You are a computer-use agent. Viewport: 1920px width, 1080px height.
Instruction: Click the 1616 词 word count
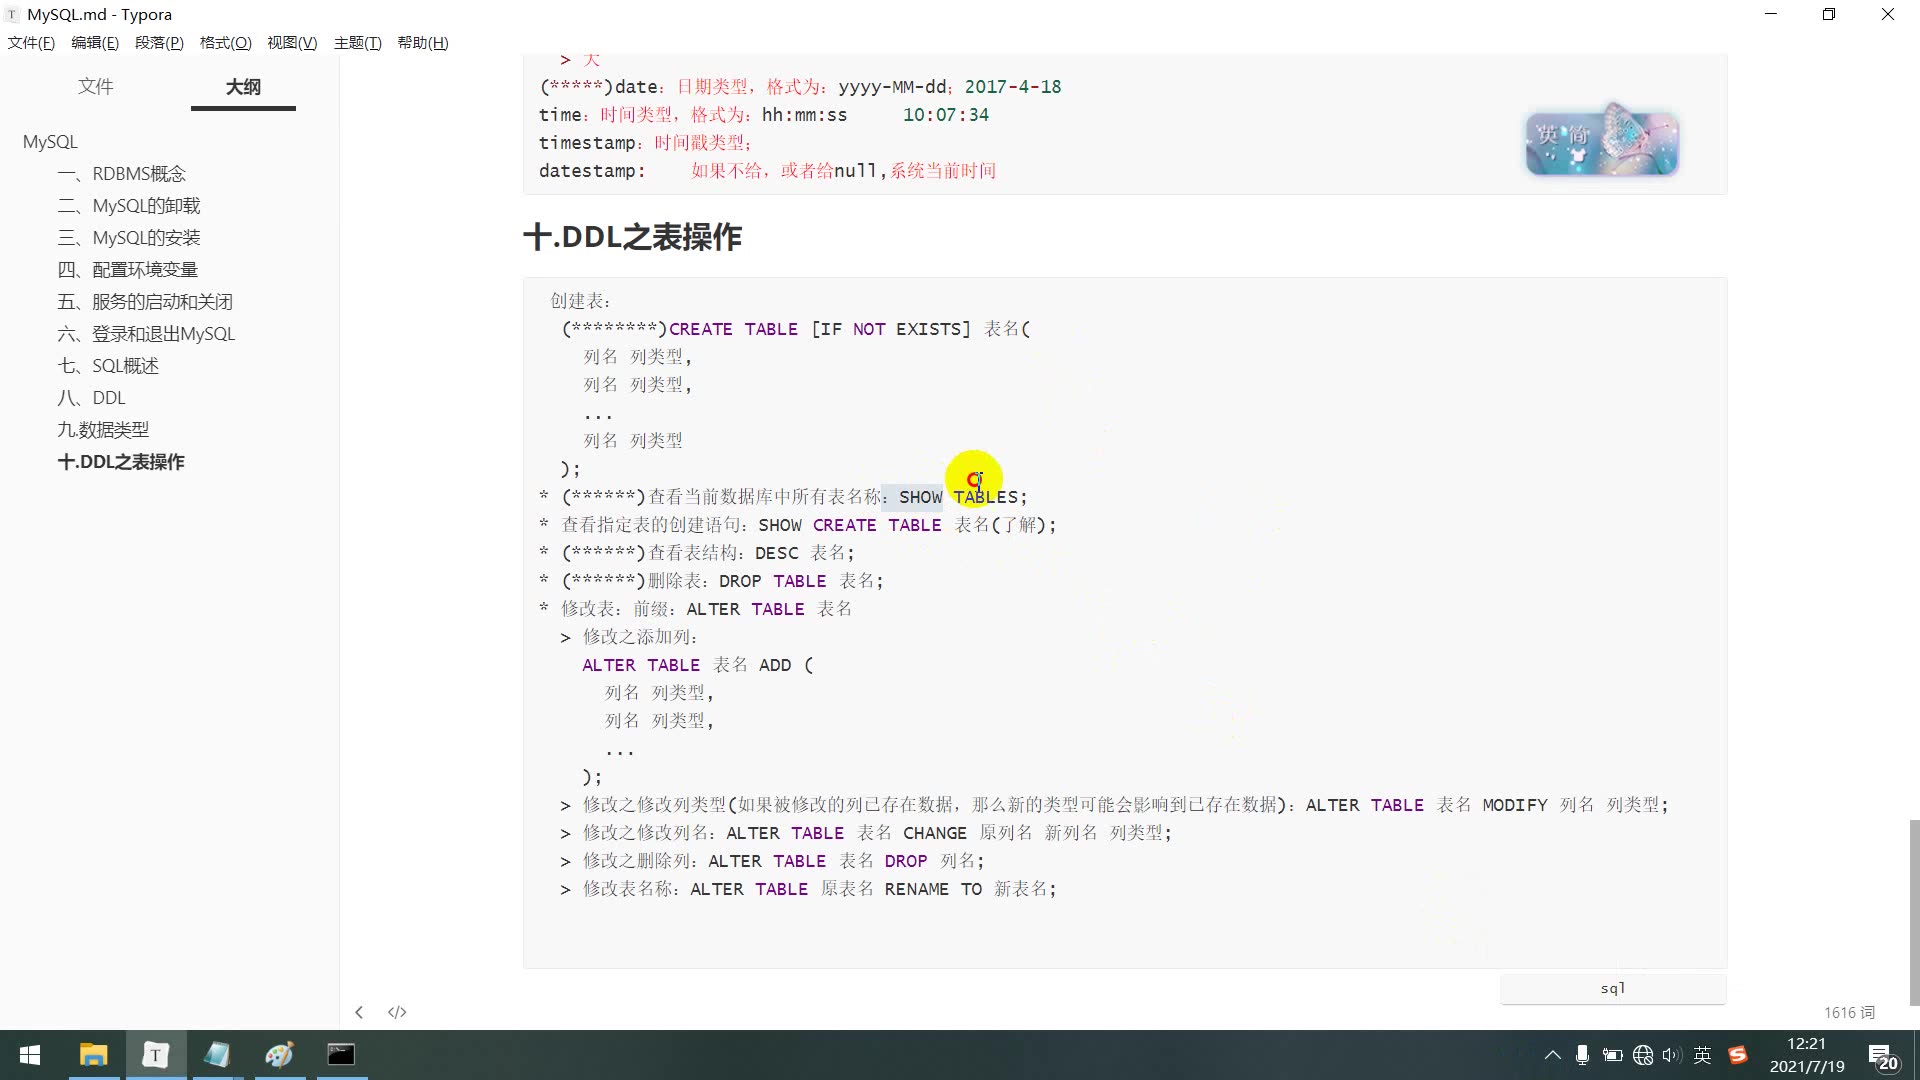[1851, 1012]
